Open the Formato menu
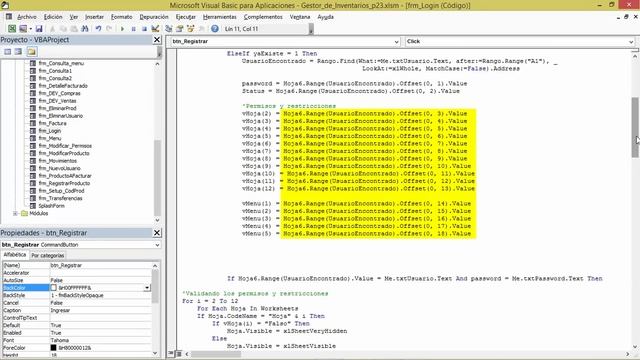 click(x=121, y=17)
